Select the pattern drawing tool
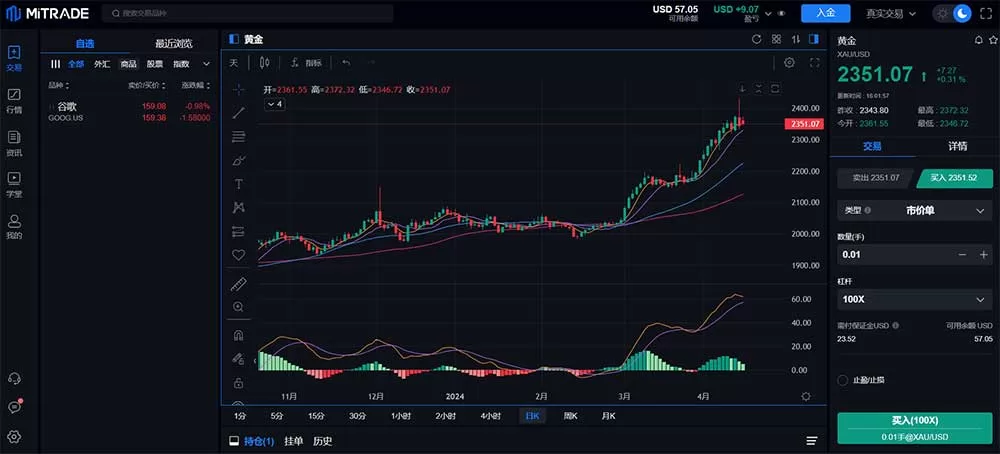 click(x=239, y=207)
